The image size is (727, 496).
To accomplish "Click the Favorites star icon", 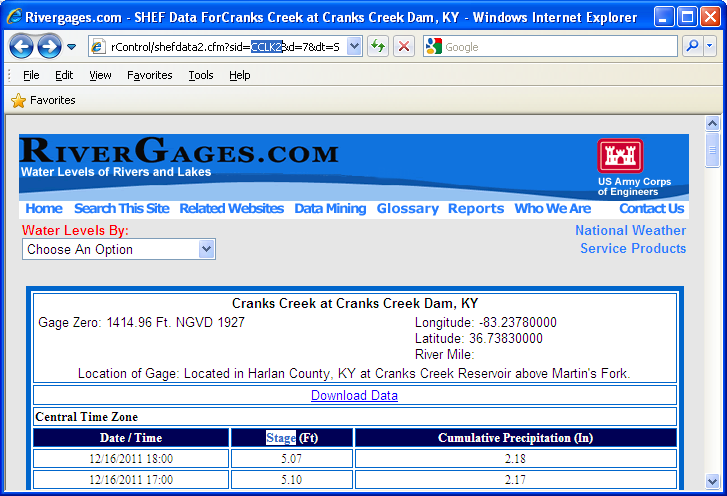I will pyautogui.click(x=18, y=100).
